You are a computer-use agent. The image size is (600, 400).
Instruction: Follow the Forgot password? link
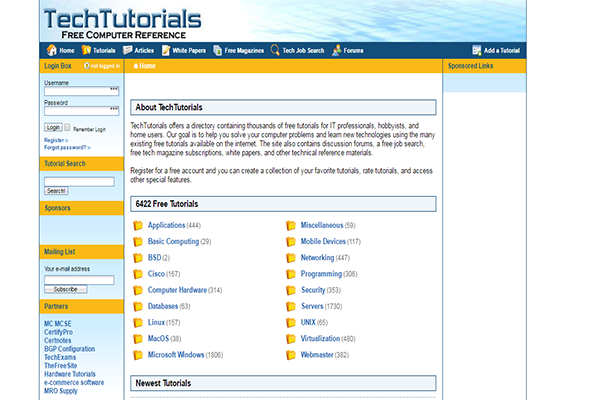click(67, 147)
